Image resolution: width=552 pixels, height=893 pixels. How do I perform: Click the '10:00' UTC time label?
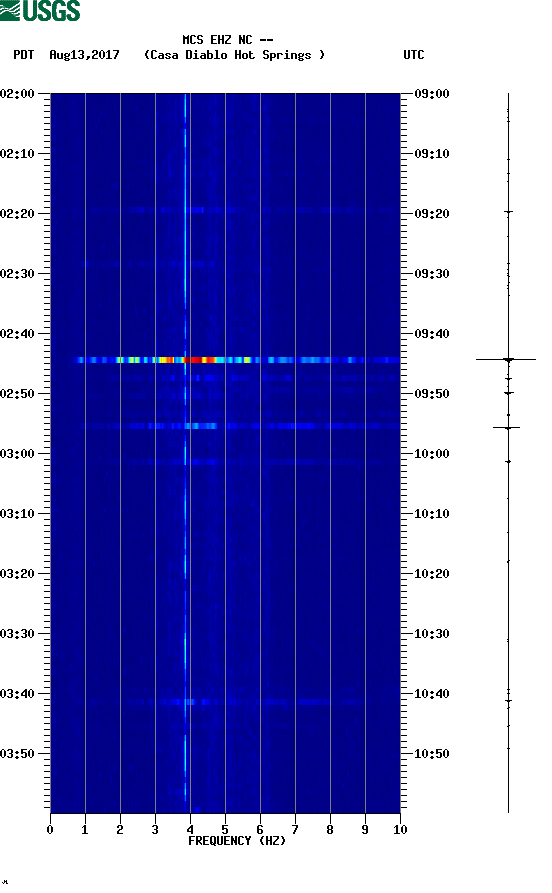pos(432,454)
